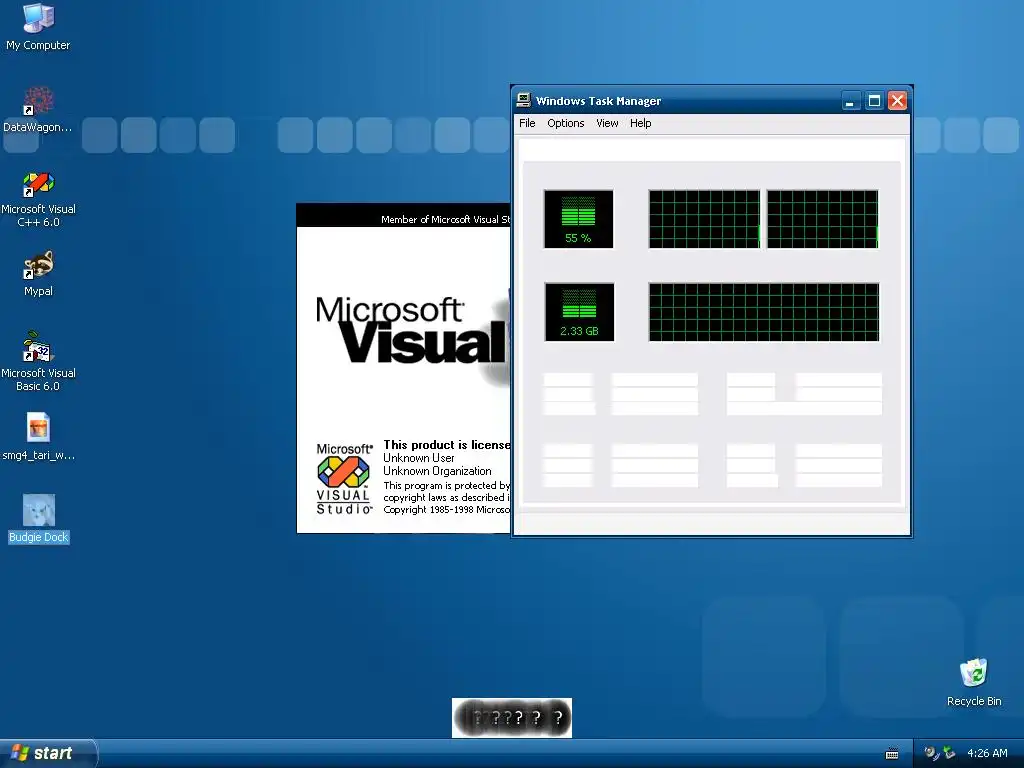The height and width of the screenshot is (768, 1024).
Task: Click the CPU usage gauge showing 55 %
Action: 579,219
